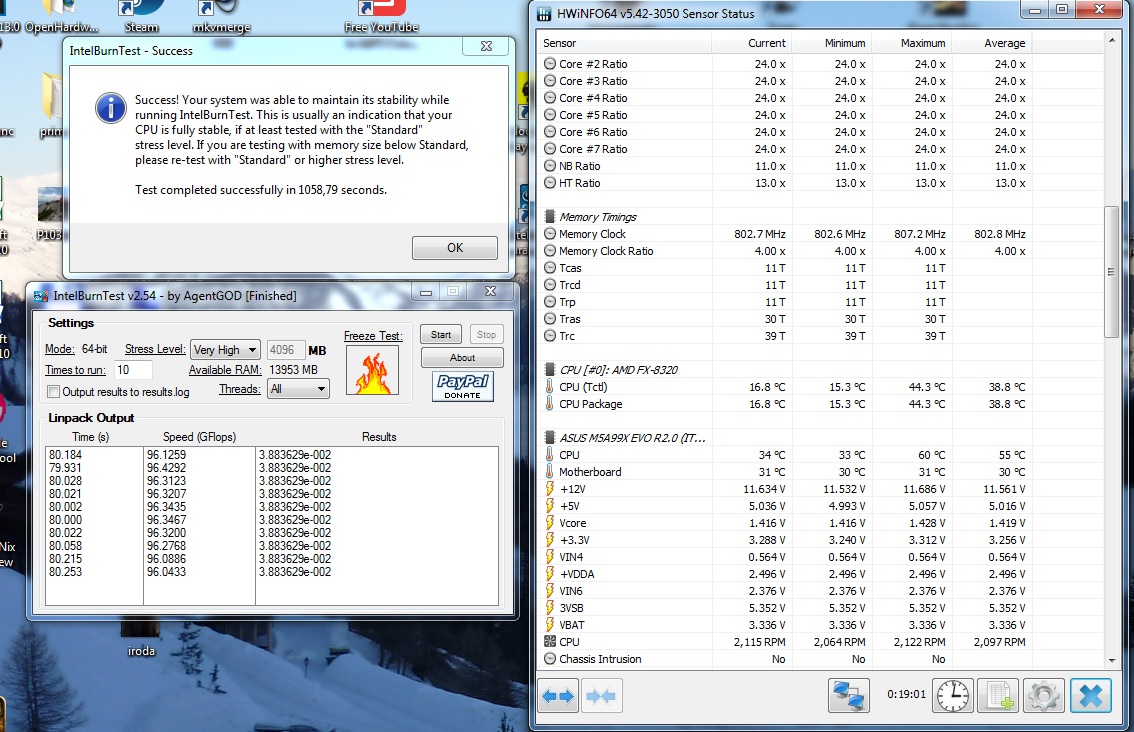This screenshot has width=1134, height=732.
Task: Click the scroll up arrow in HWiNFO
Action: [1112, 40]
